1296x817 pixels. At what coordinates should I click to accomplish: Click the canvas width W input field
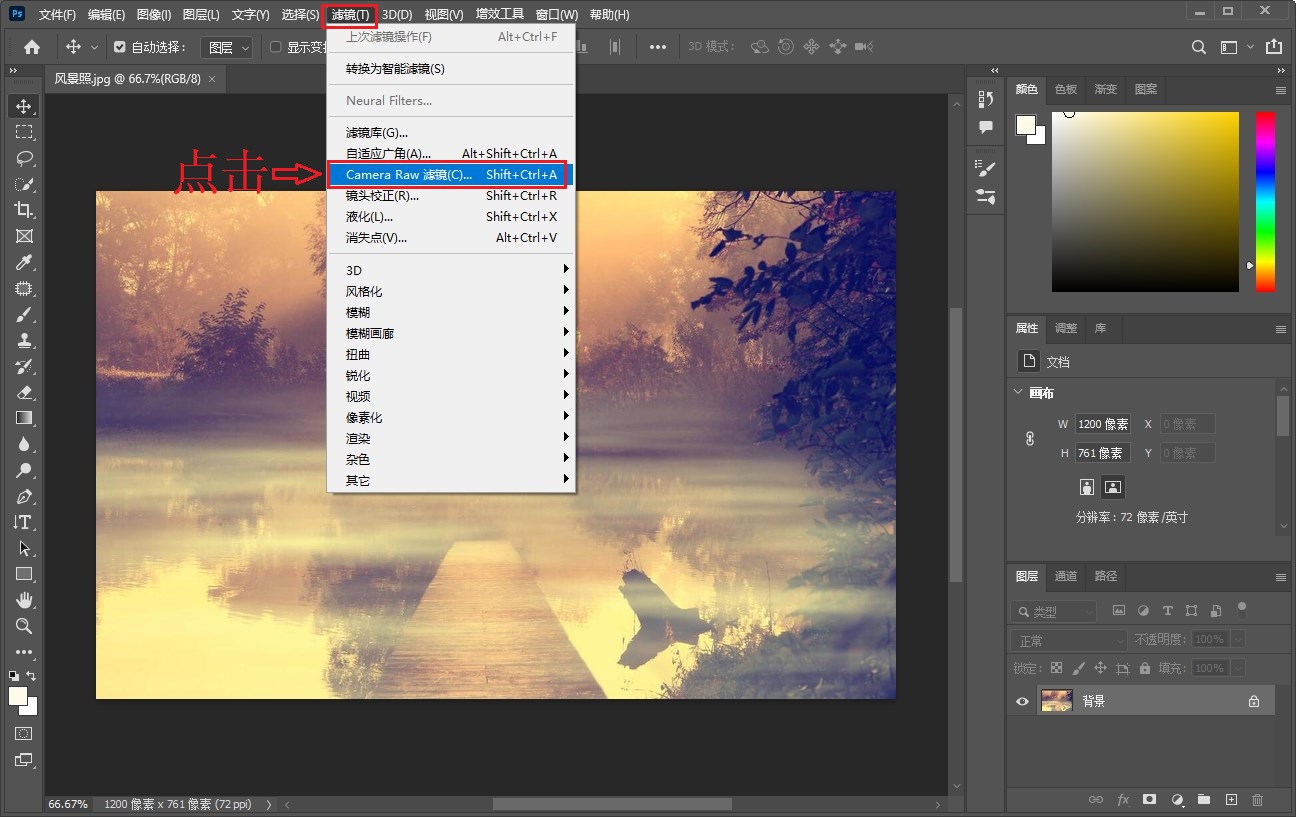(x=1102, y=424)
